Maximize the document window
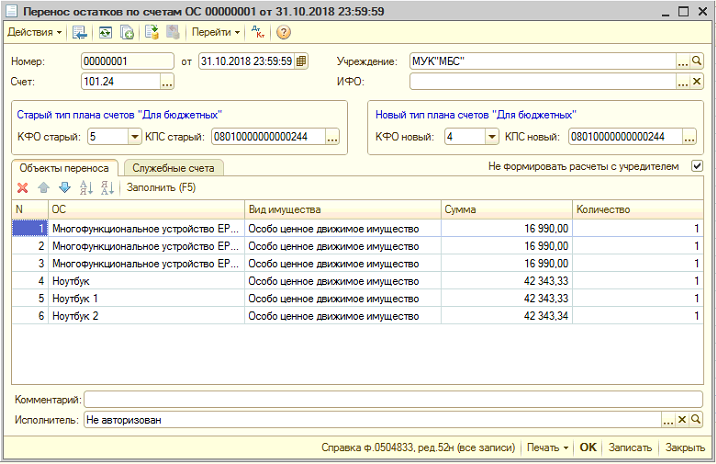 683,11
